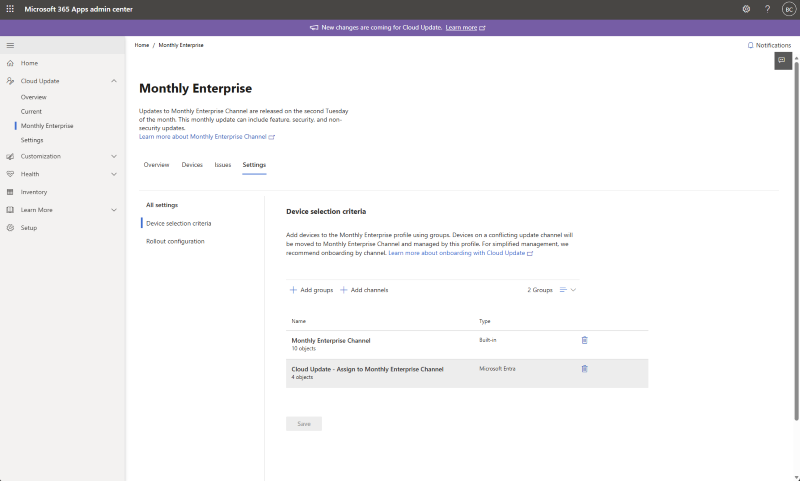Image resolution: width=800 pixels, height=481 pixels.
Task: Click the page vertical scrollbar
Action: point(796,240)
